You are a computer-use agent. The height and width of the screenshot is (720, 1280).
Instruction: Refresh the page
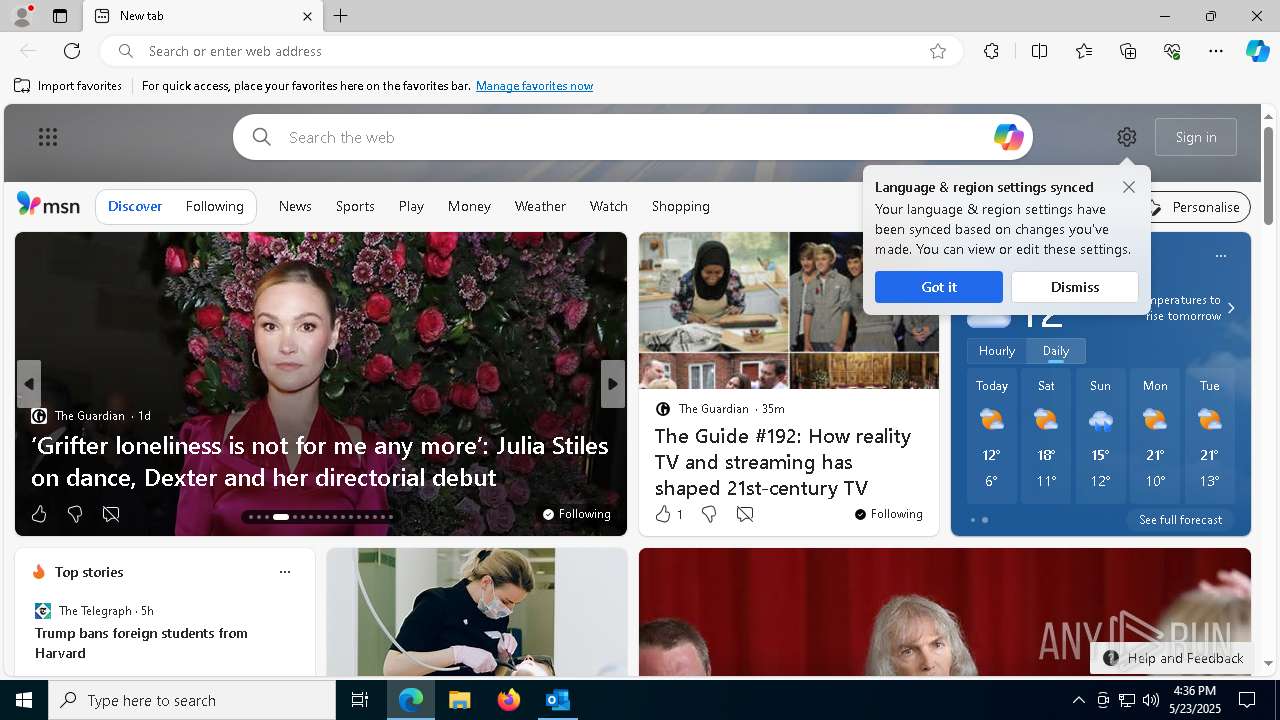pyautogui.click(x=72, y=51)
